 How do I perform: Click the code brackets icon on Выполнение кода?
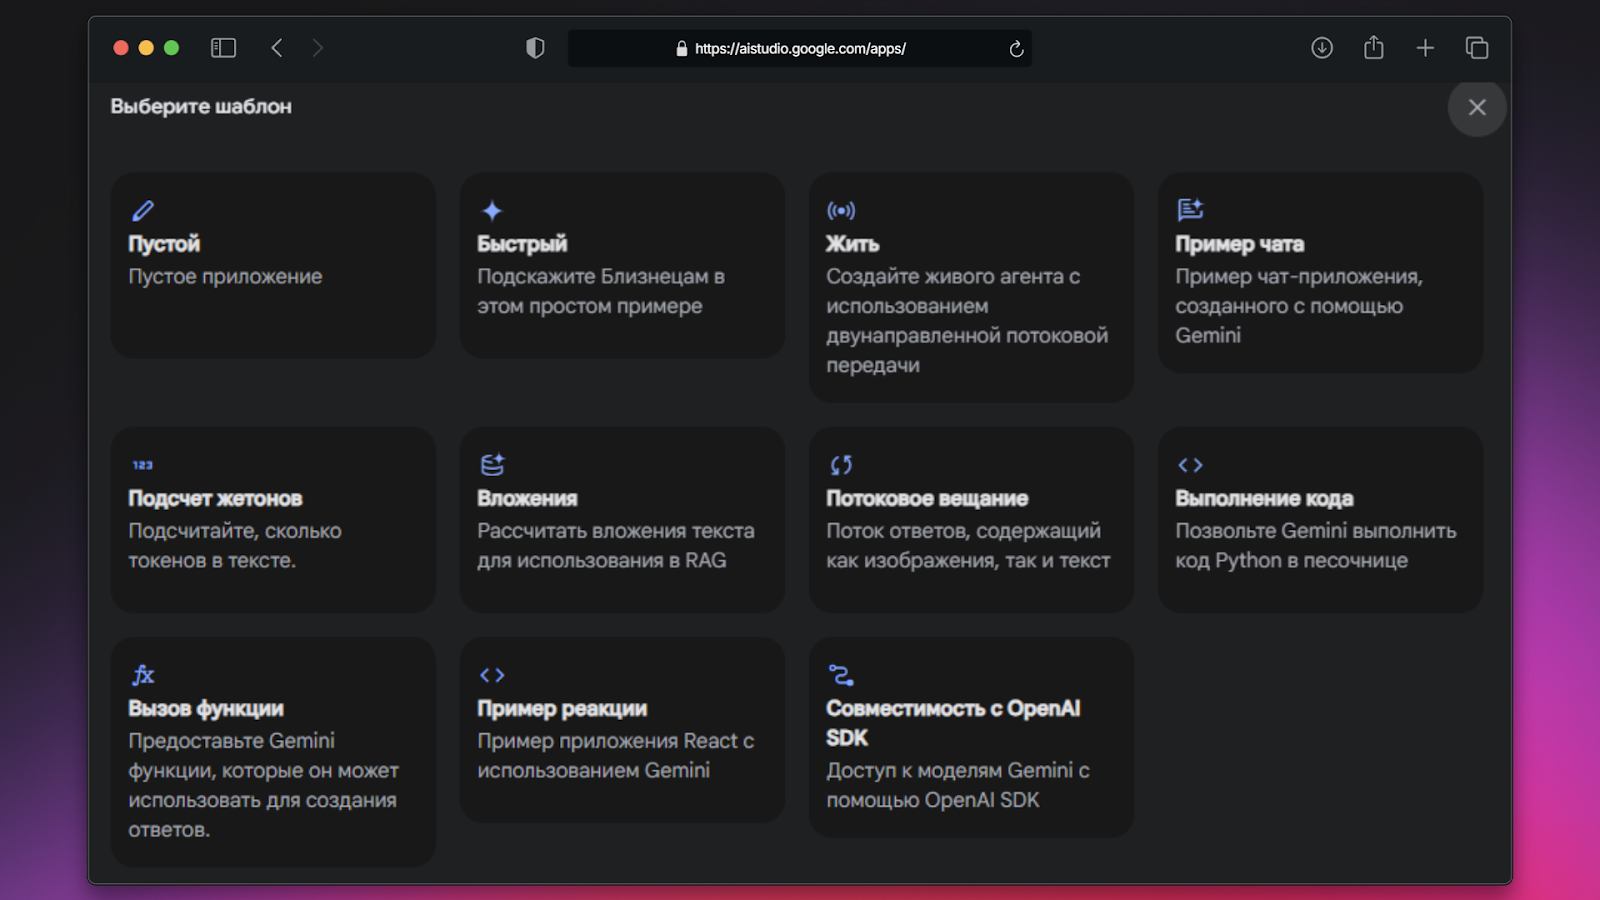1190,465
